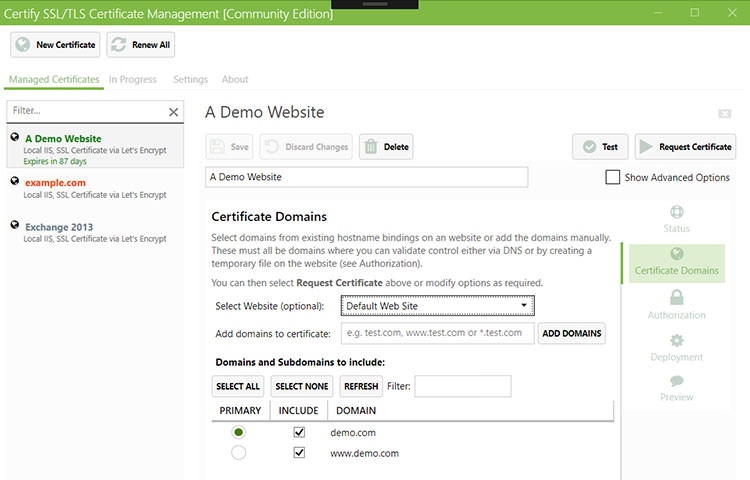Switch to the In Progress tab
Image resolution: width=750 pixels, height=480 pixels.
point(132,79)
